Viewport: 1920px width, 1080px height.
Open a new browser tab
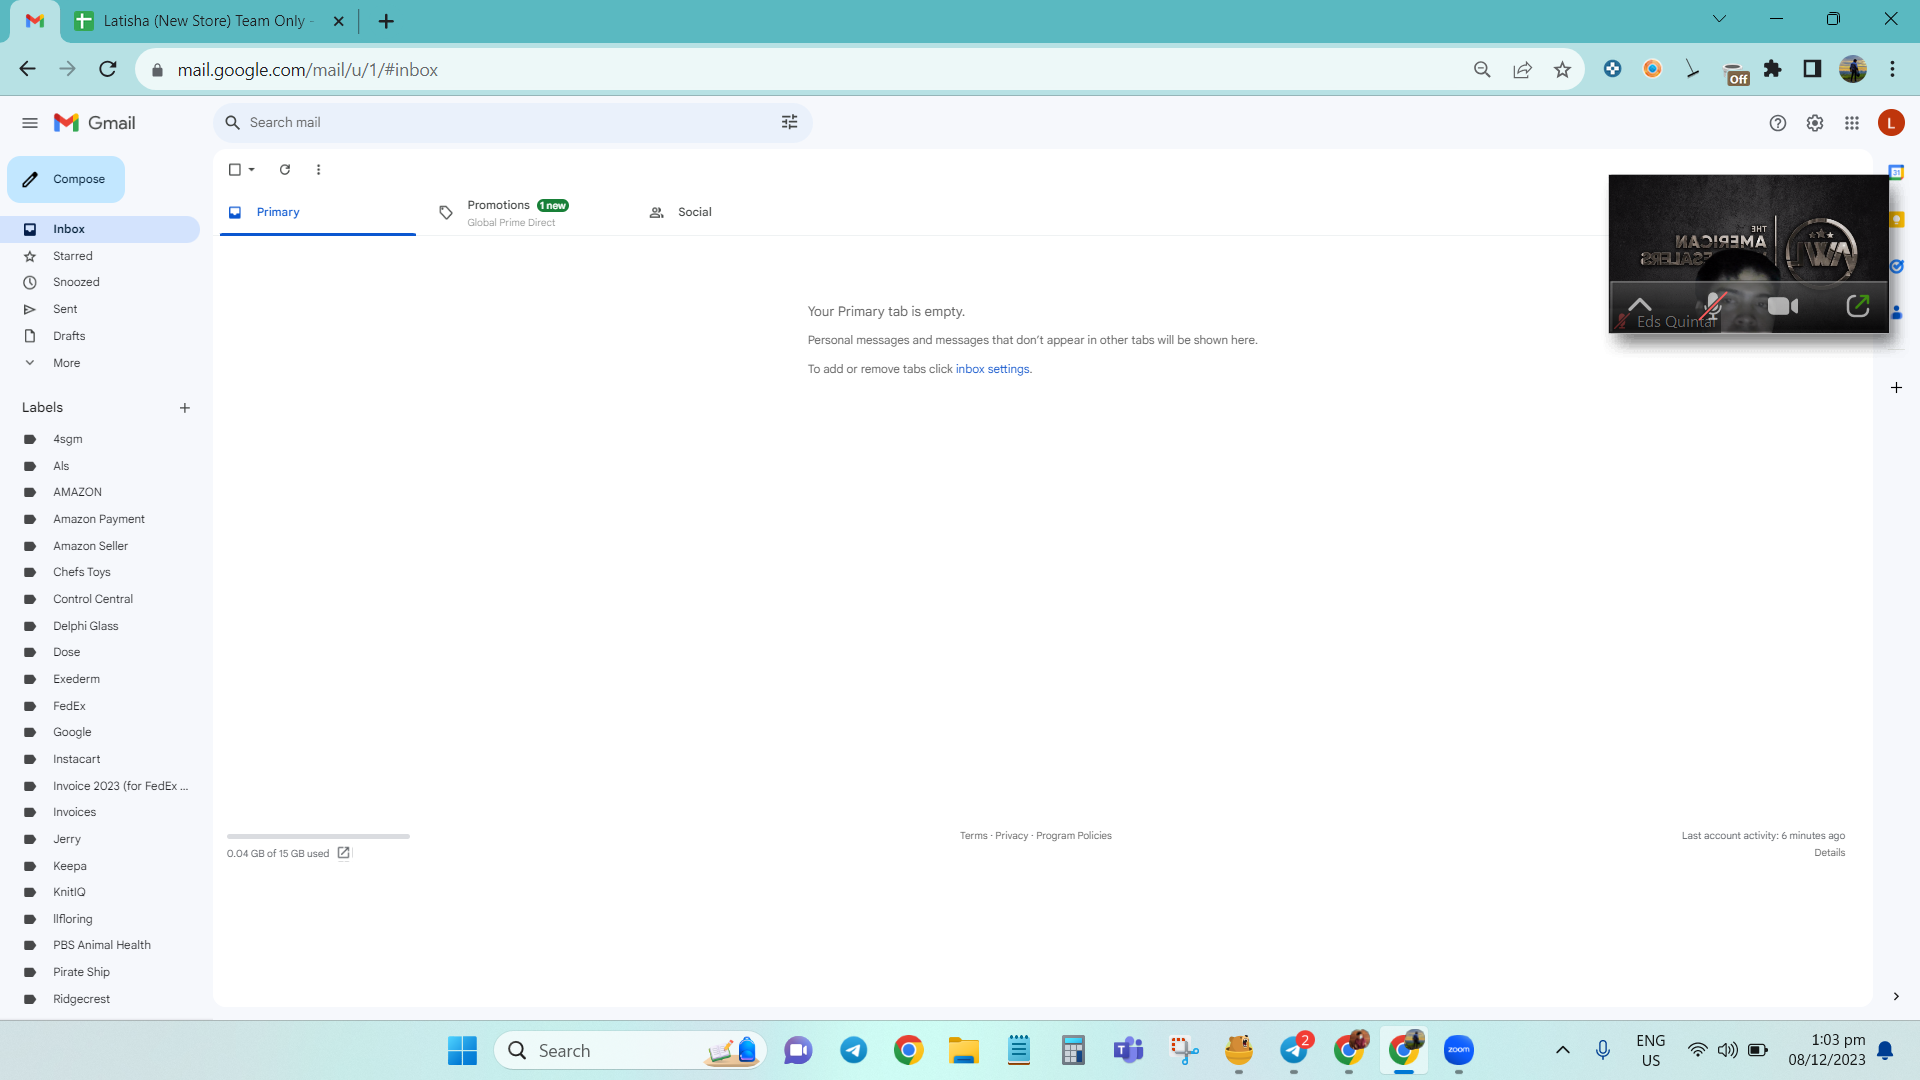pyautogui.click(x=386, y=21)
